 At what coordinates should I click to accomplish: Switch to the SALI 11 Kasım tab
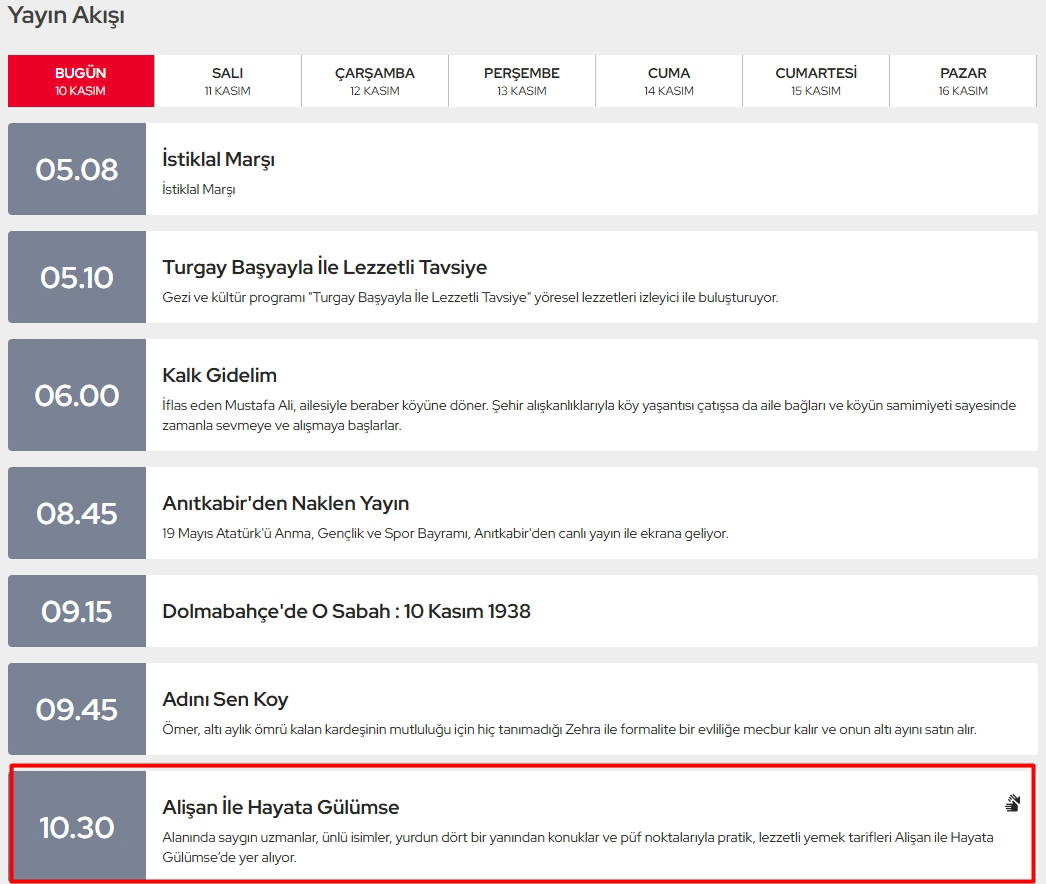click(228, 81)
